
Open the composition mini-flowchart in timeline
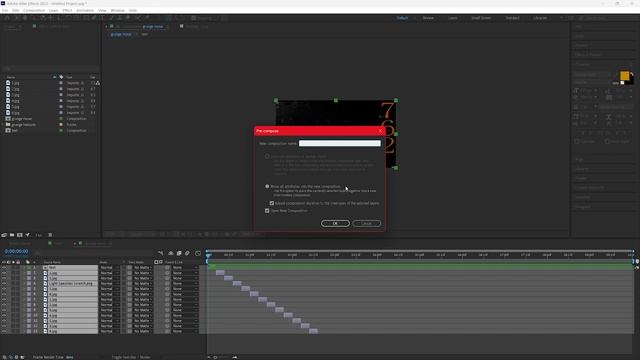click(161, 253)
